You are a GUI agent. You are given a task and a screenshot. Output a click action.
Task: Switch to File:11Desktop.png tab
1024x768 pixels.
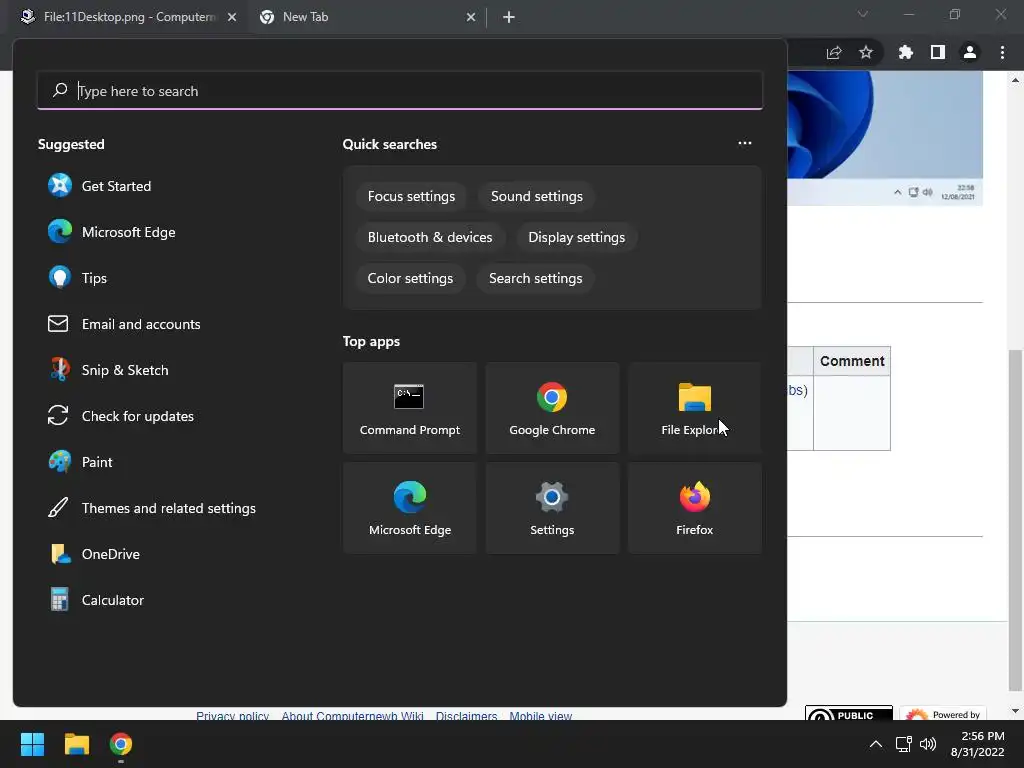[x=129, y=17]
